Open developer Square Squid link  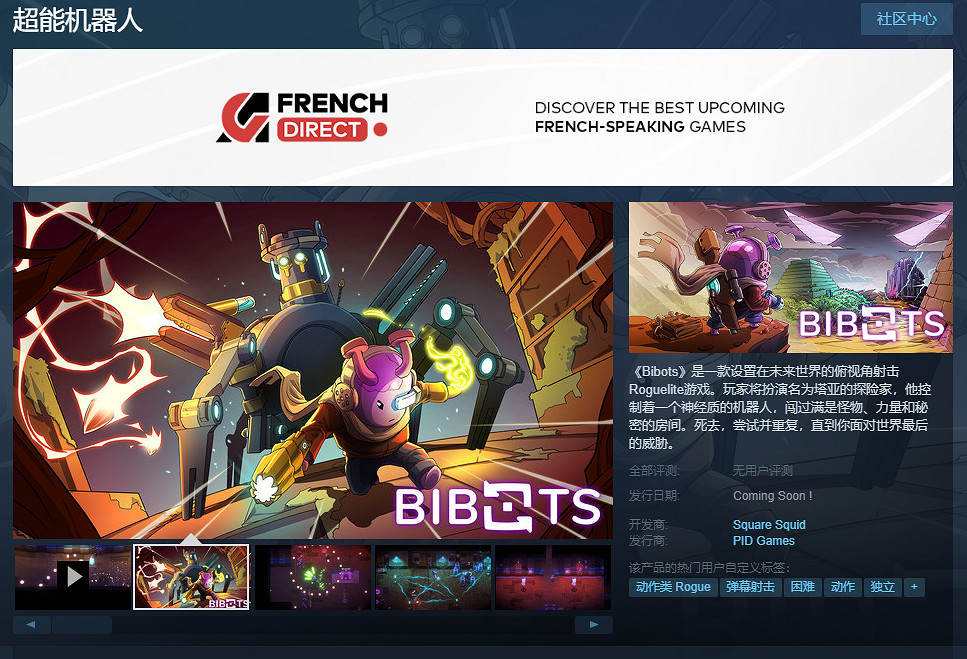coord(769,525)
